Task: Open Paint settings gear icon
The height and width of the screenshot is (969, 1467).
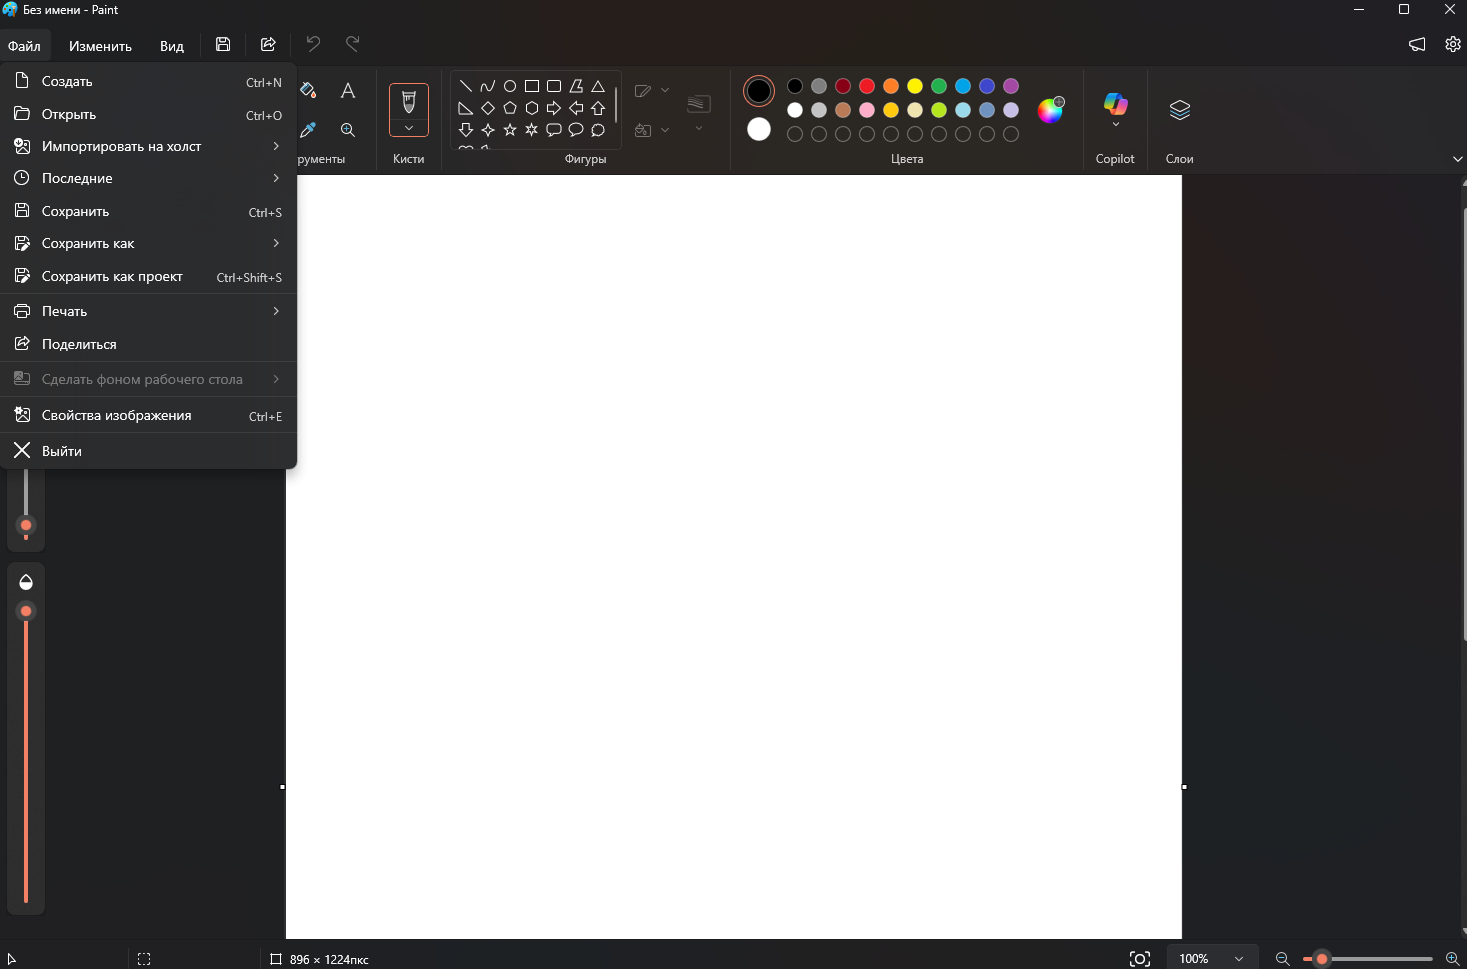Action: pos(1453,44)
